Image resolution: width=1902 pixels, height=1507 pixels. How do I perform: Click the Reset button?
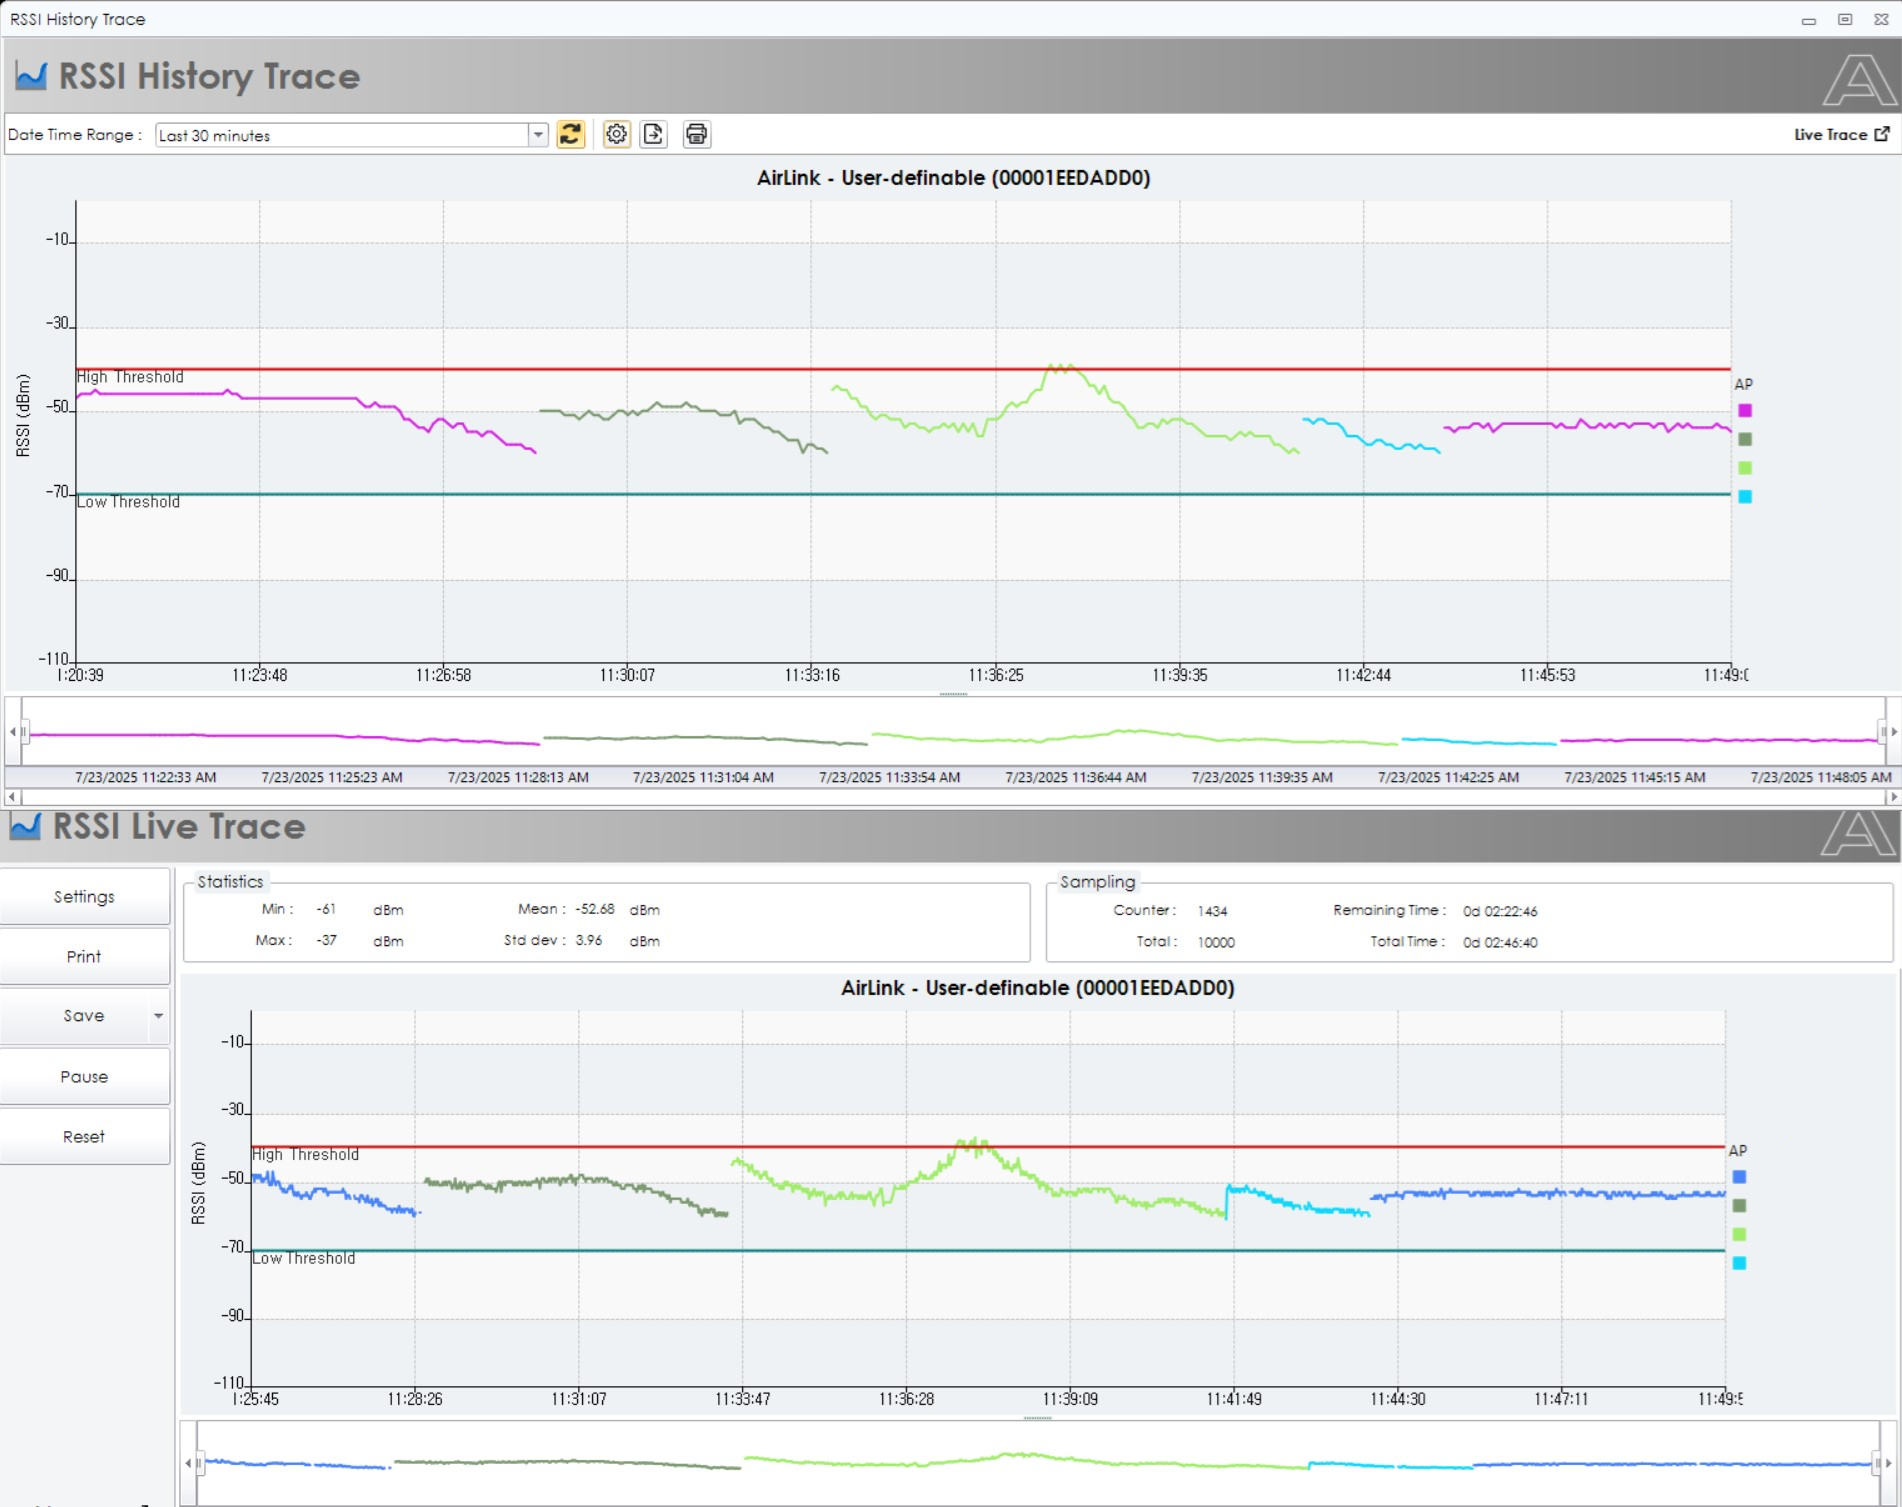[84, 1136]
